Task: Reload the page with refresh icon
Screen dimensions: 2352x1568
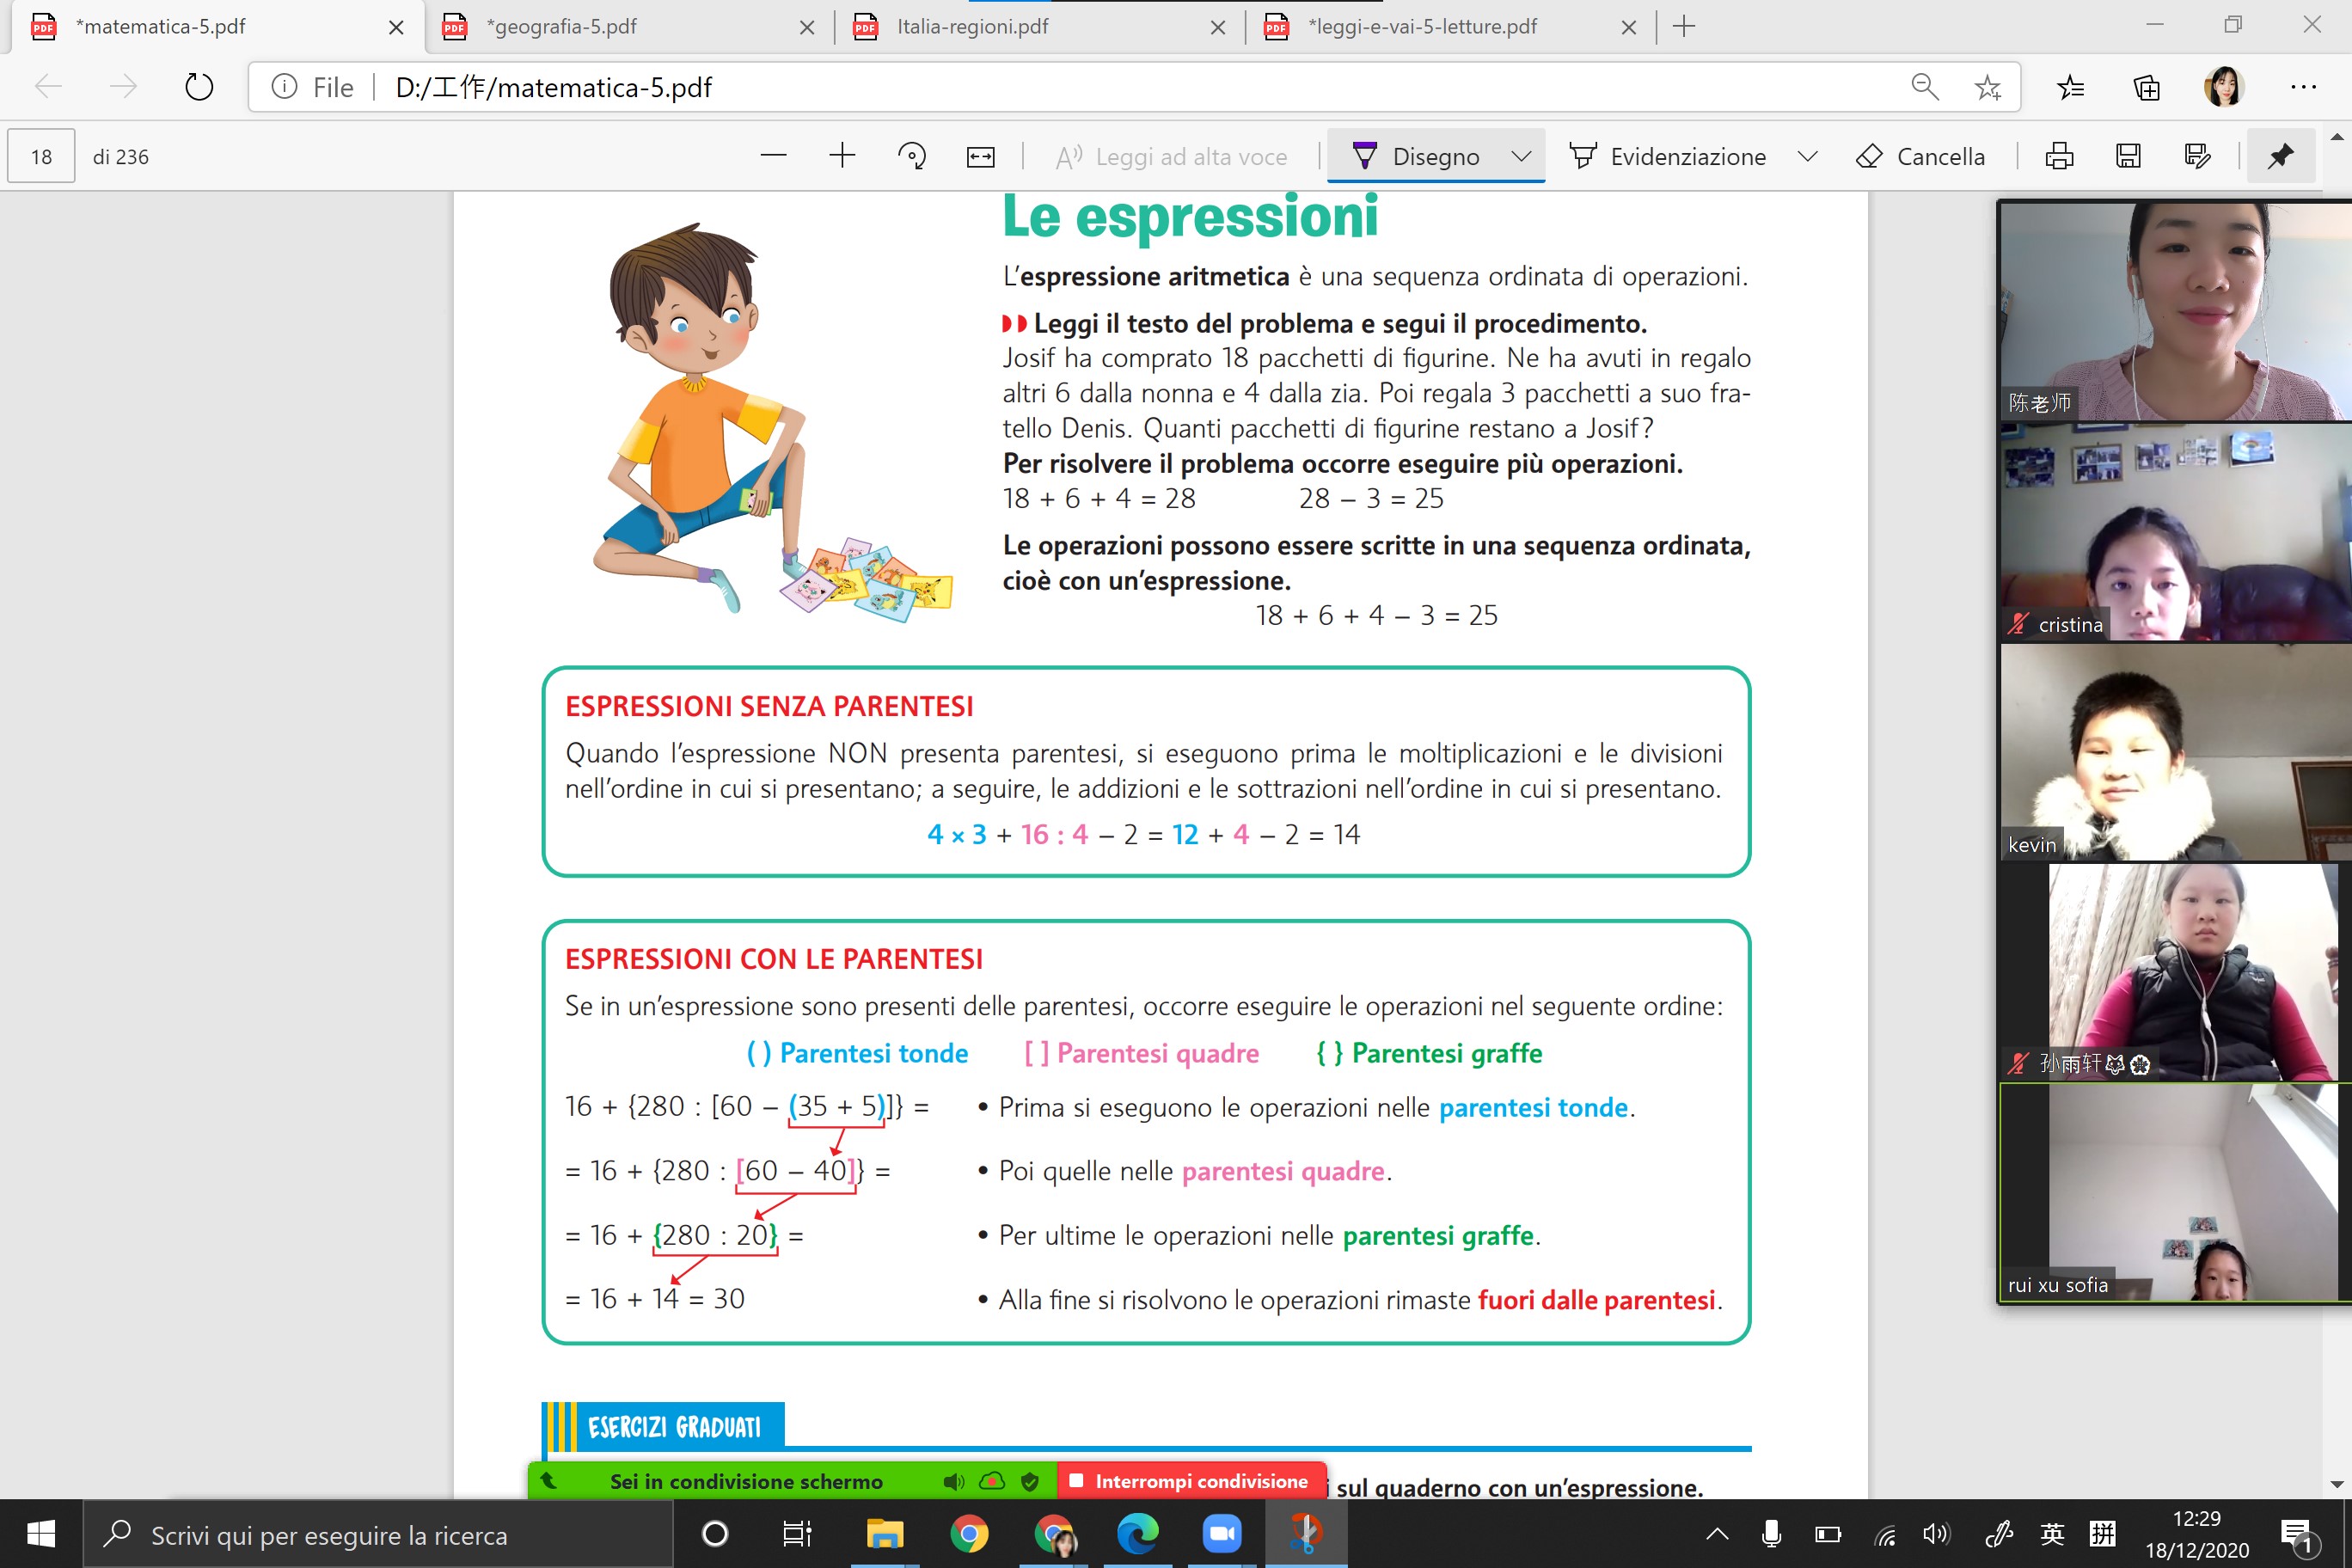Action: point(199,87)
